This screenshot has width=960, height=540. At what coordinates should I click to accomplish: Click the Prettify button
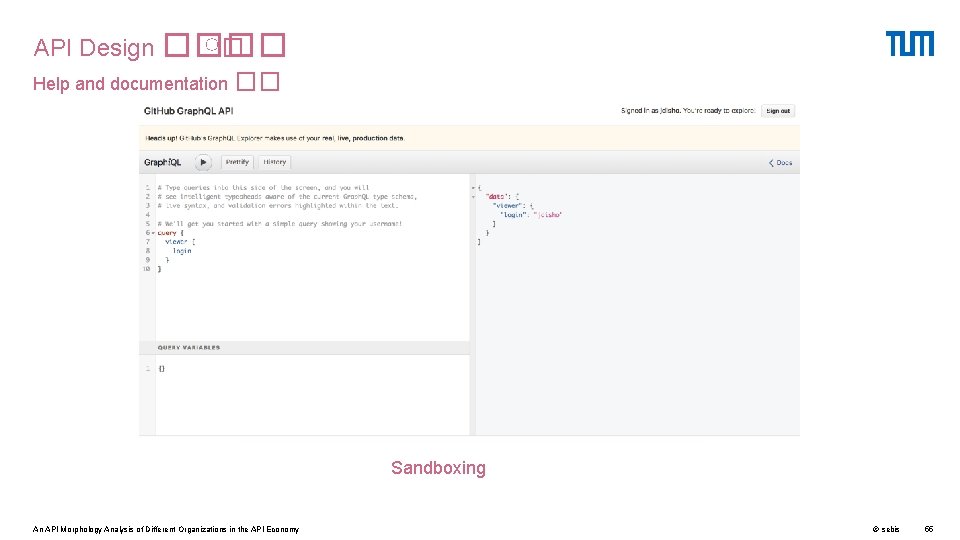point(237,162)
